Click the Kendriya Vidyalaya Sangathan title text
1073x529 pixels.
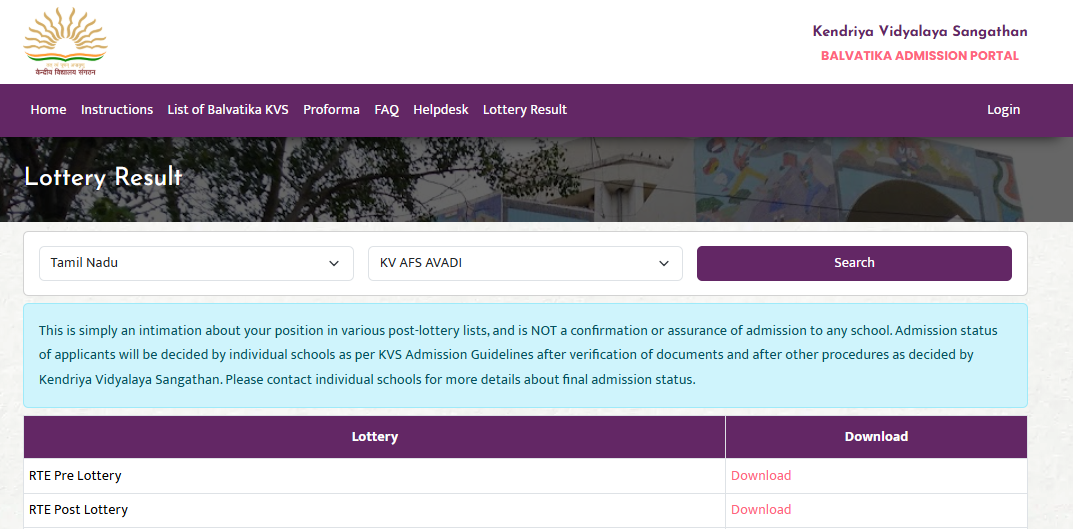pos(920,31)
